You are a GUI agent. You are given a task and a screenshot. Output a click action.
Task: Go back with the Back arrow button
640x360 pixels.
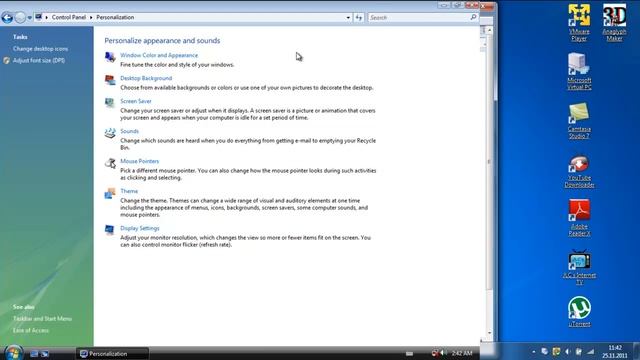(x=7, y=18)
